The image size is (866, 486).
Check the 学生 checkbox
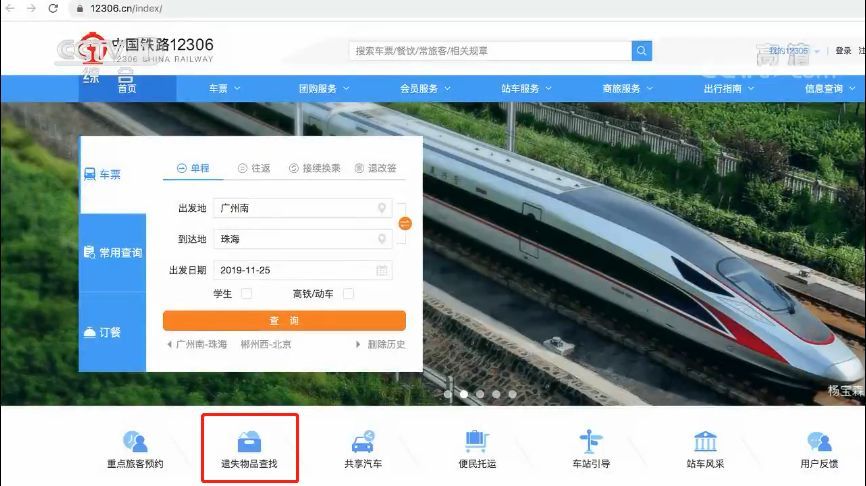[246, 294]
